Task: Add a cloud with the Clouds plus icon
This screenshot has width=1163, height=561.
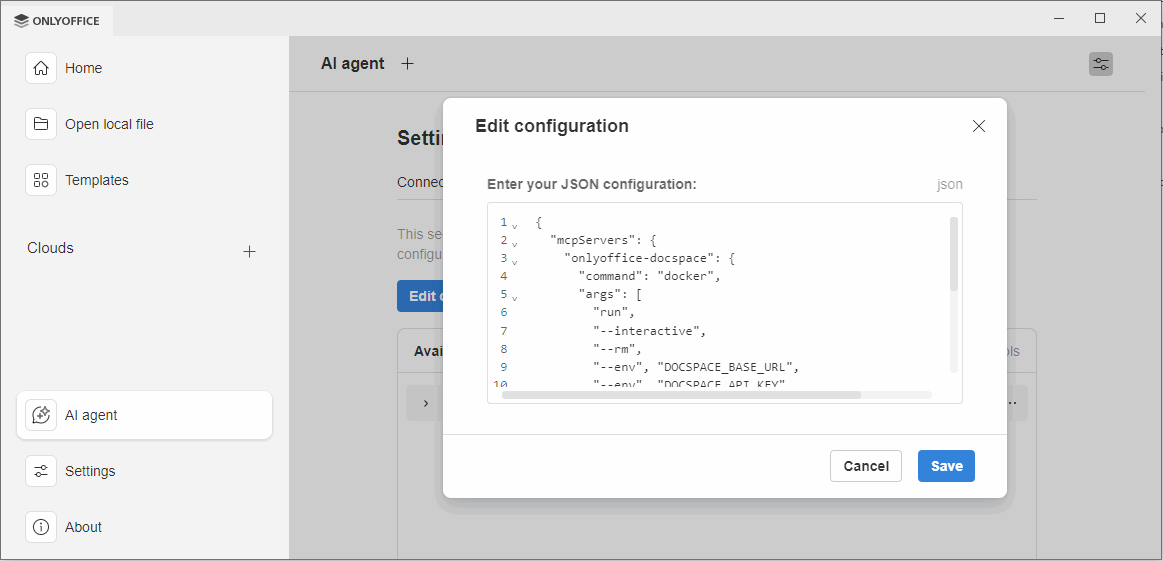Action: [x=250, y=251]
